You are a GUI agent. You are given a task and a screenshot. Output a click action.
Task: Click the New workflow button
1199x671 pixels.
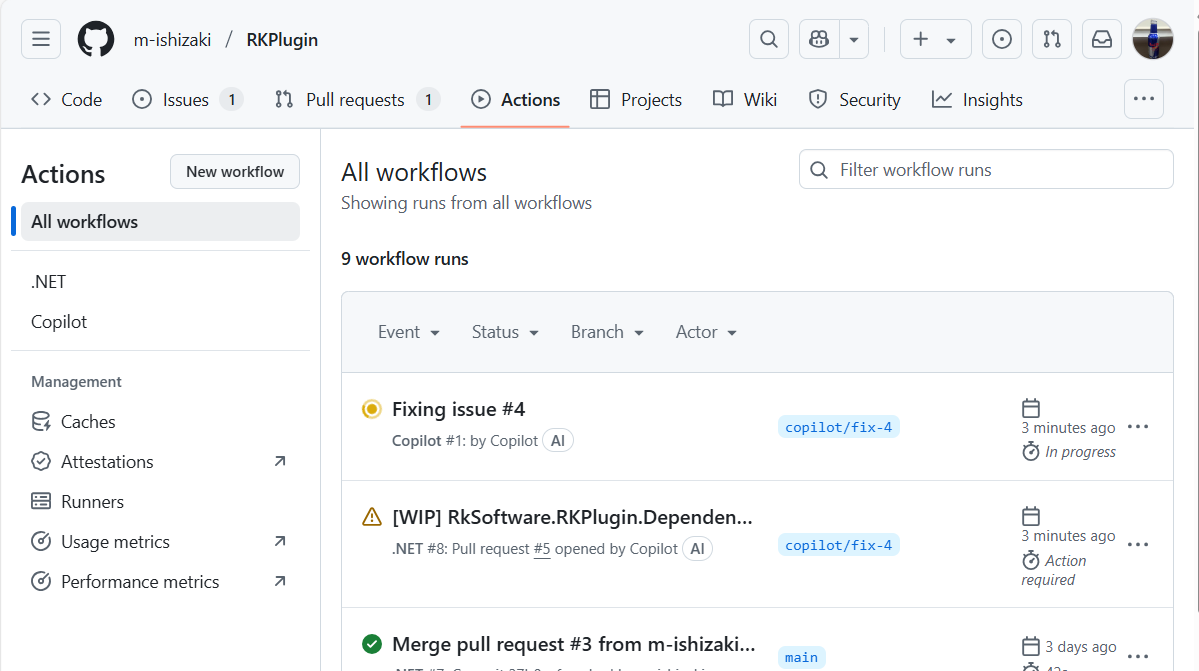click(235, 171)
